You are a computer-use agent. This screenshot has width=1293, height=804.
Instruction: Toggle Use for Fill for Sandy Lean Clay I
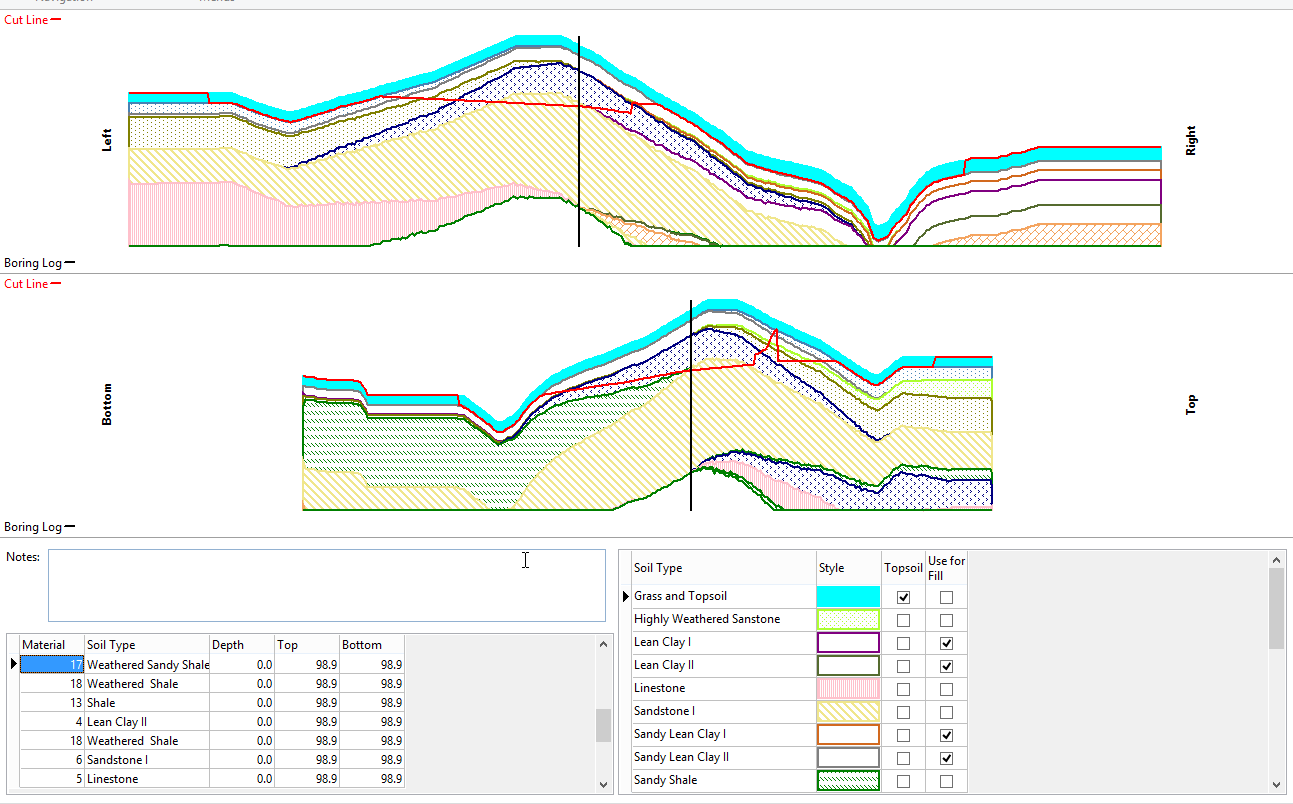click(946, 735)
